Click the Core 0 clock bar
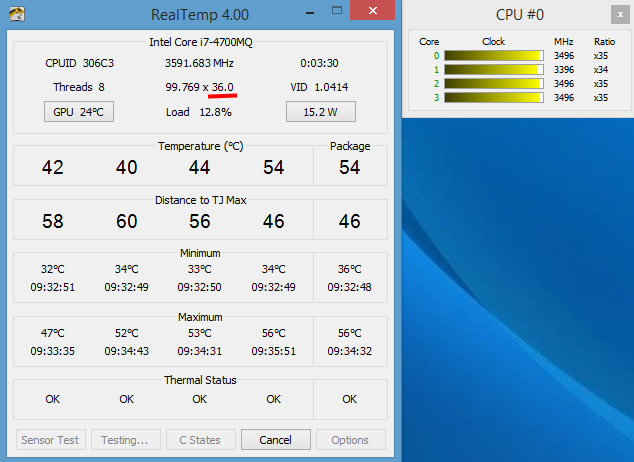 pyautogui.click(x=494, y=55)
